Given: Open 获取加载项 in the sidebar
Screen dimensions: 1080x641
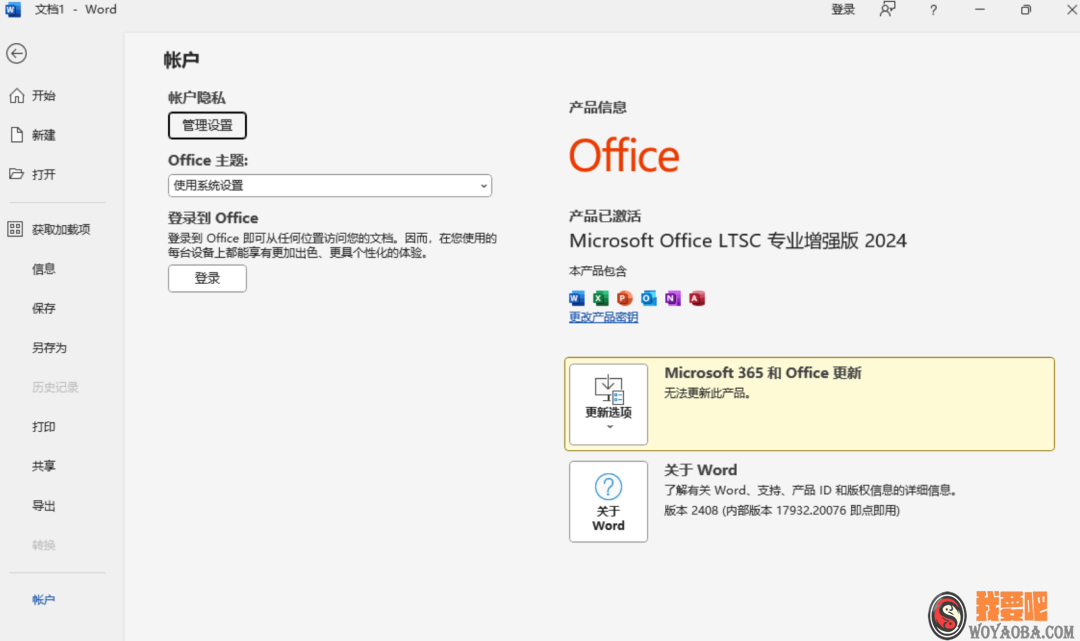Looking at the screenshot, I should coord(60,229).
